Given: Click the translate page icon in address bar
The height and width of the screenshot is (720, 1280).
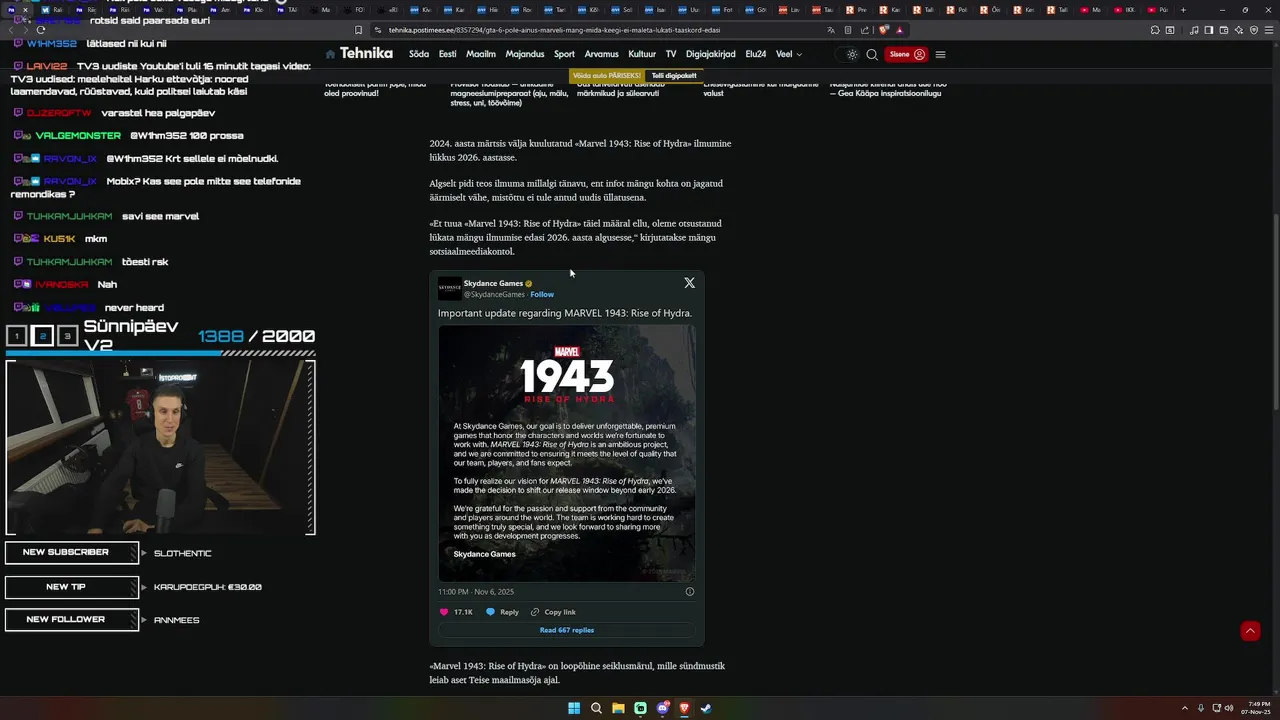Looking at the screenshot, I should pos(831,30).
